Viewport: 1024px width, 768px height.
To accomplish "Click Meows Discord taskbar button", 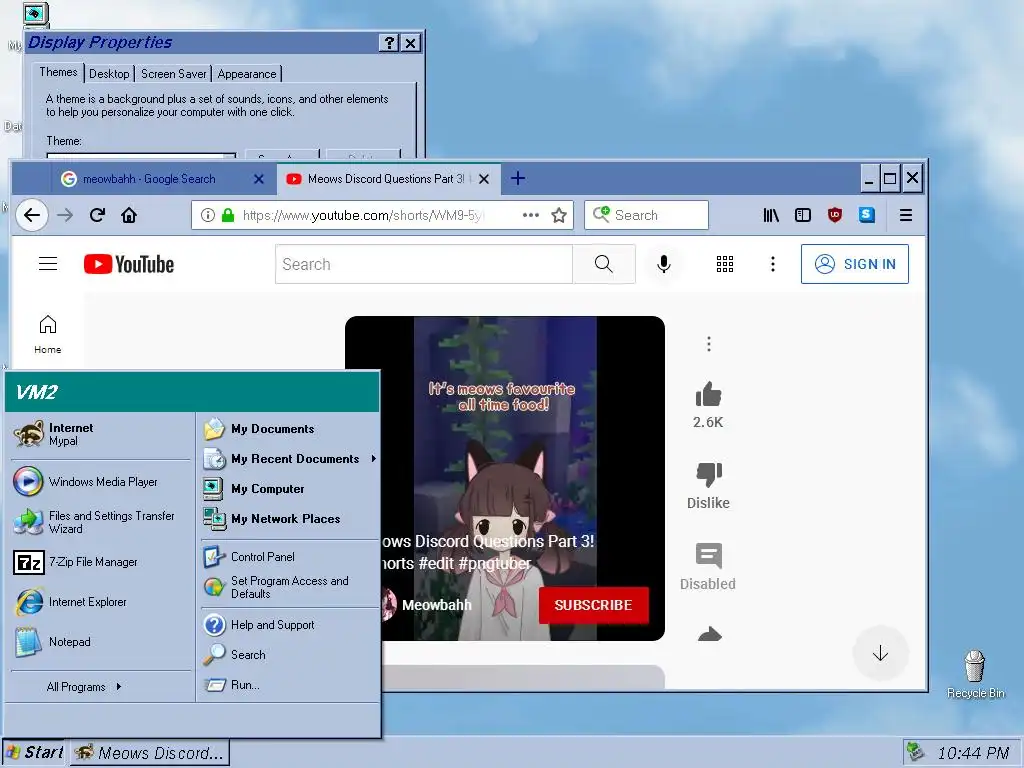I will (150, 753).
